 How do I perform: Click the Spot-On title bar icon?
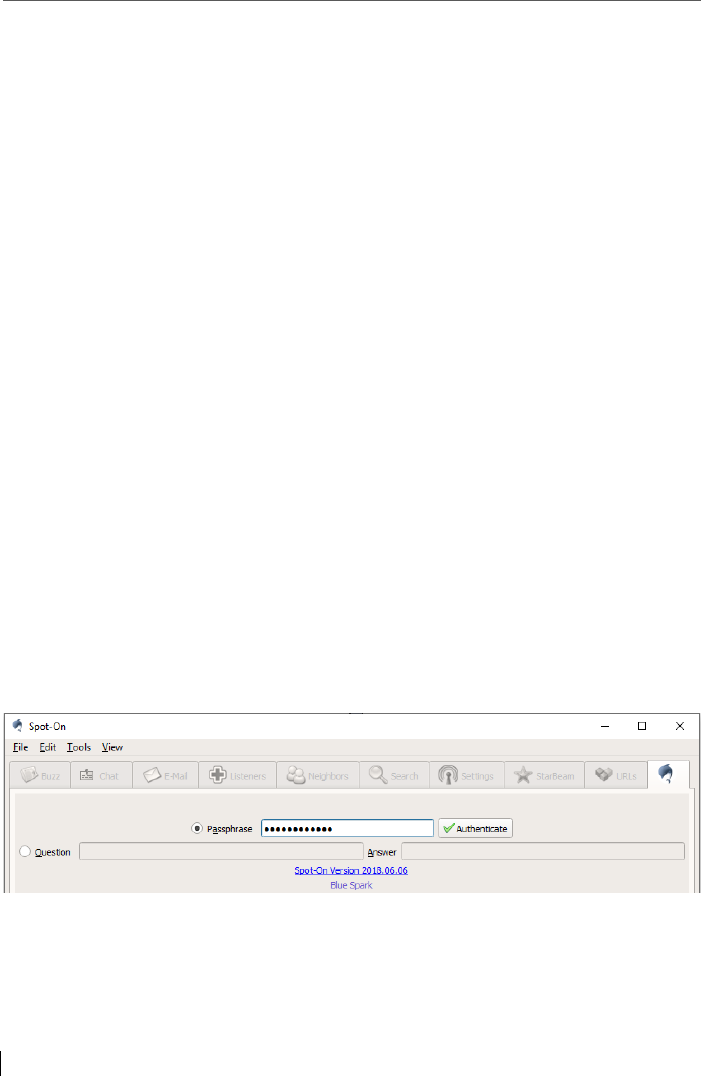18,725
